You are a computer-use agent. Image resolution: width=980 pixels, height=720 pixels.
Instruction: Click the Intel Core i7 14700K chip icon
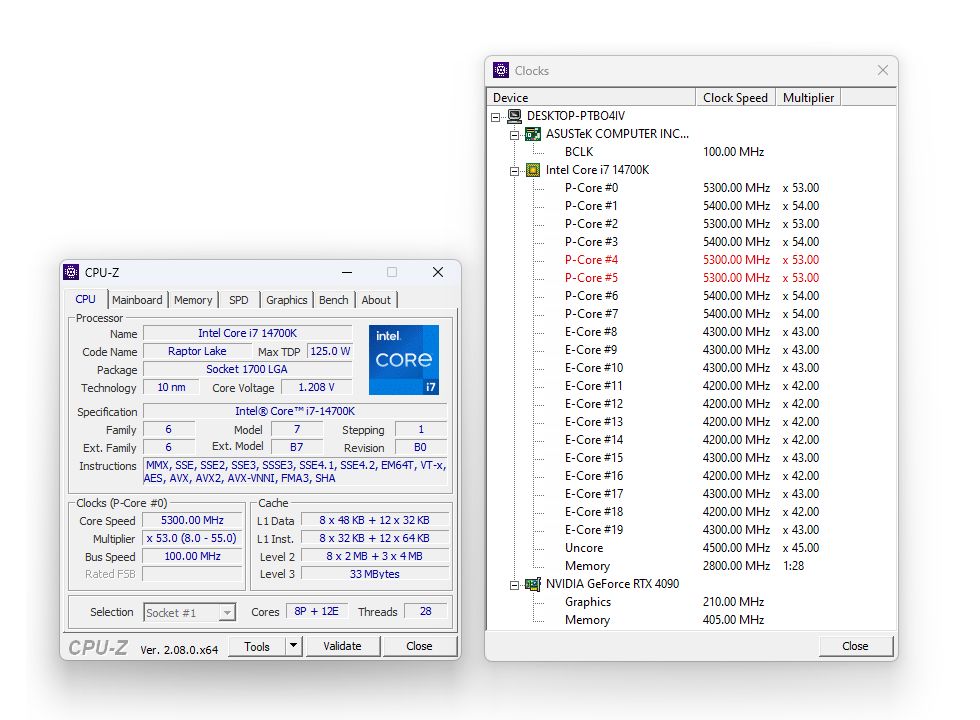tap(532, 170)
